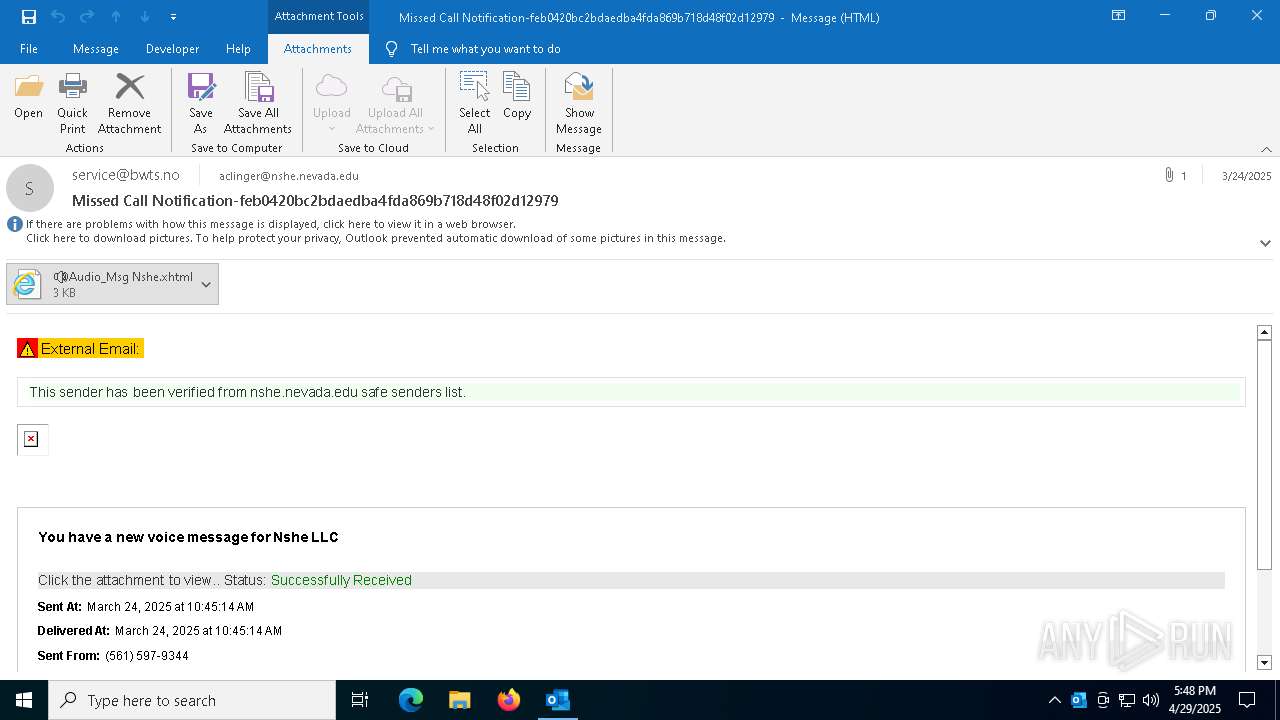
Task: Open network status tray icon
Action: click(x=1127, y=700)
